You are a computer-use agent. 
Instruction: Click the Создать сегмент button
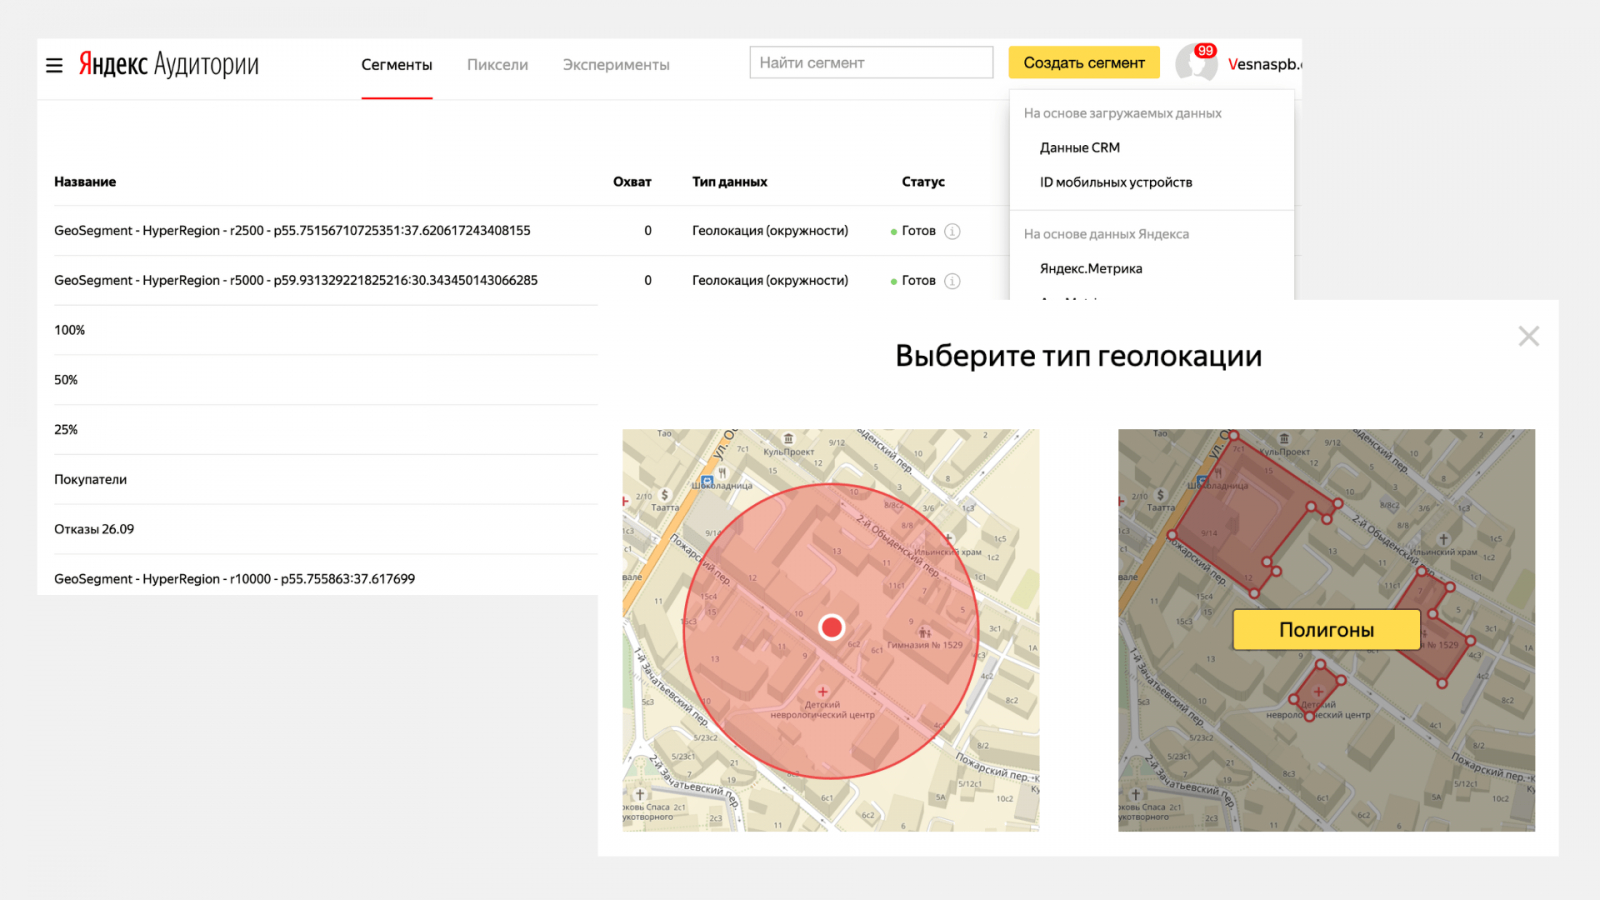click(x=1084, y=63)
